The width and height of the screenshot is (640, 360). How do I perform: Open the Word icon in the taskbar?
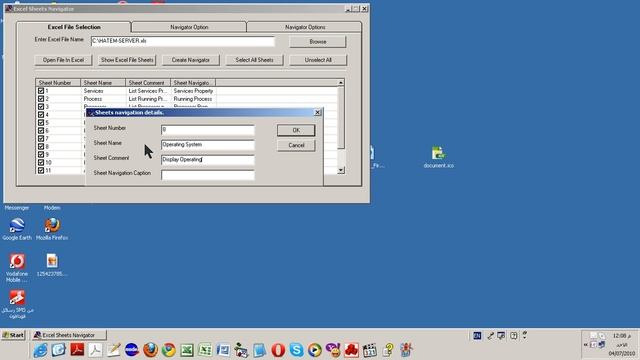point(223,350)
